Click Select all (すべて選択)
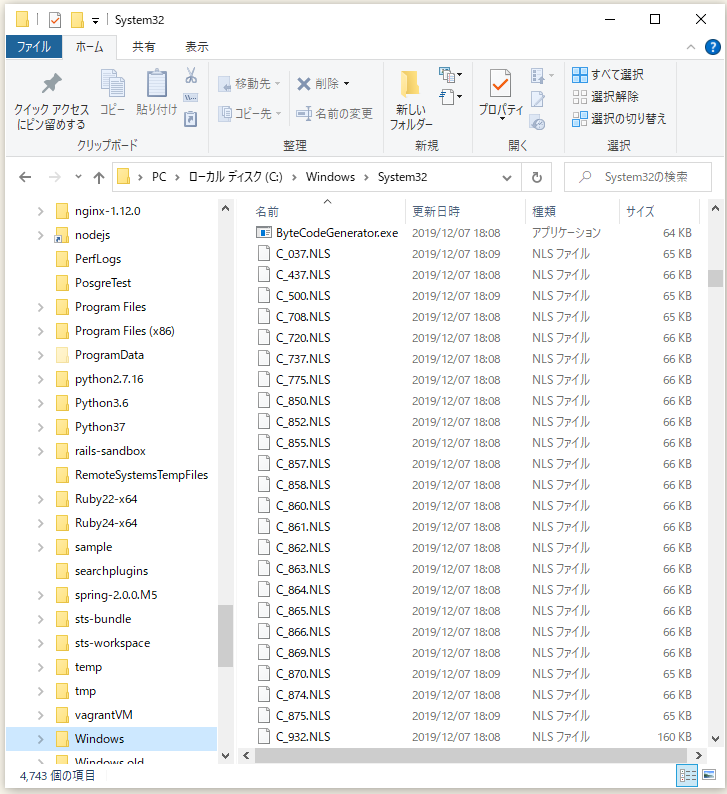The image size is (727, 794). click(x=608, y=75)
